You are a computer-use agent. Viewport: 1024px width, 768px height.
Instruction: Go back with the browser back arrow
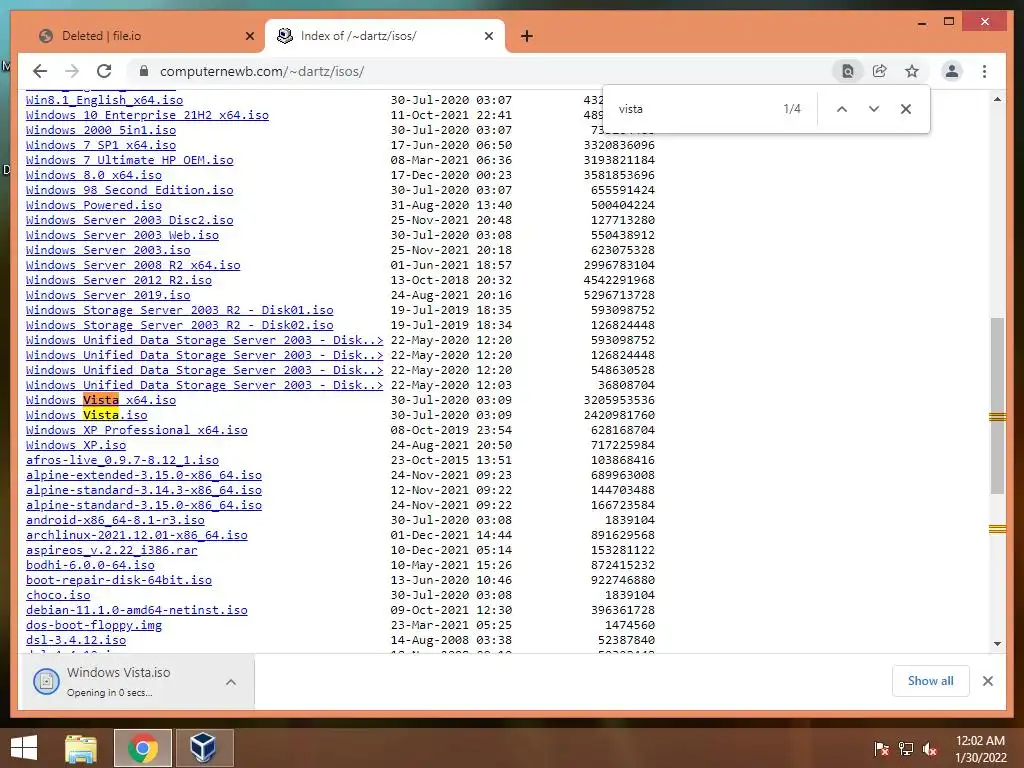tap(40, 71)
